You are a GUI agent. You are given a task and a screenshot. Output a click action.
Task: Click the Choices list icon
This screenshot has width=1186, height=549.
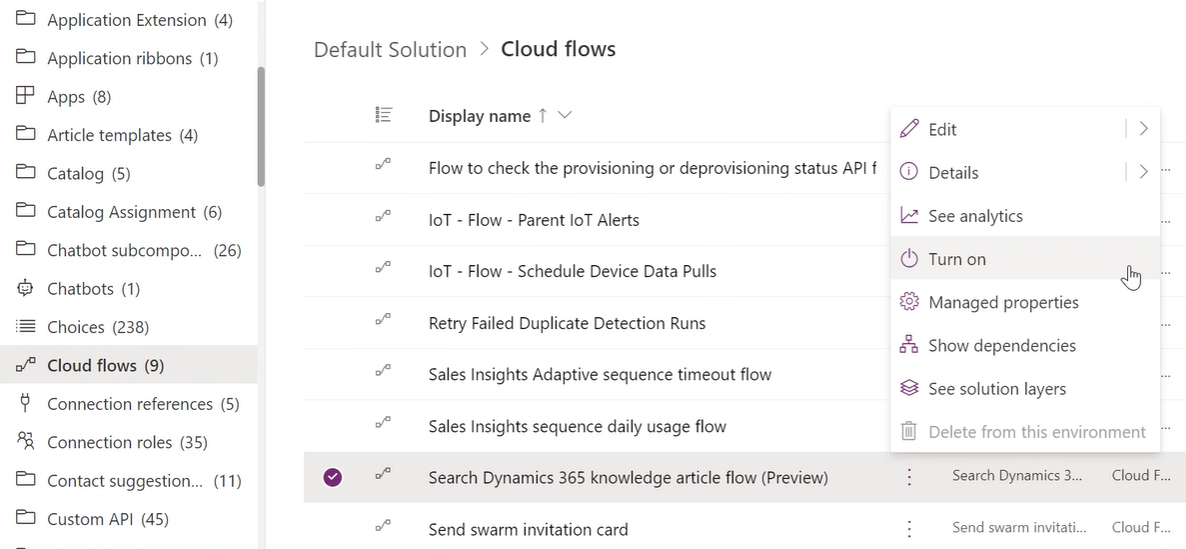[26, 327]
